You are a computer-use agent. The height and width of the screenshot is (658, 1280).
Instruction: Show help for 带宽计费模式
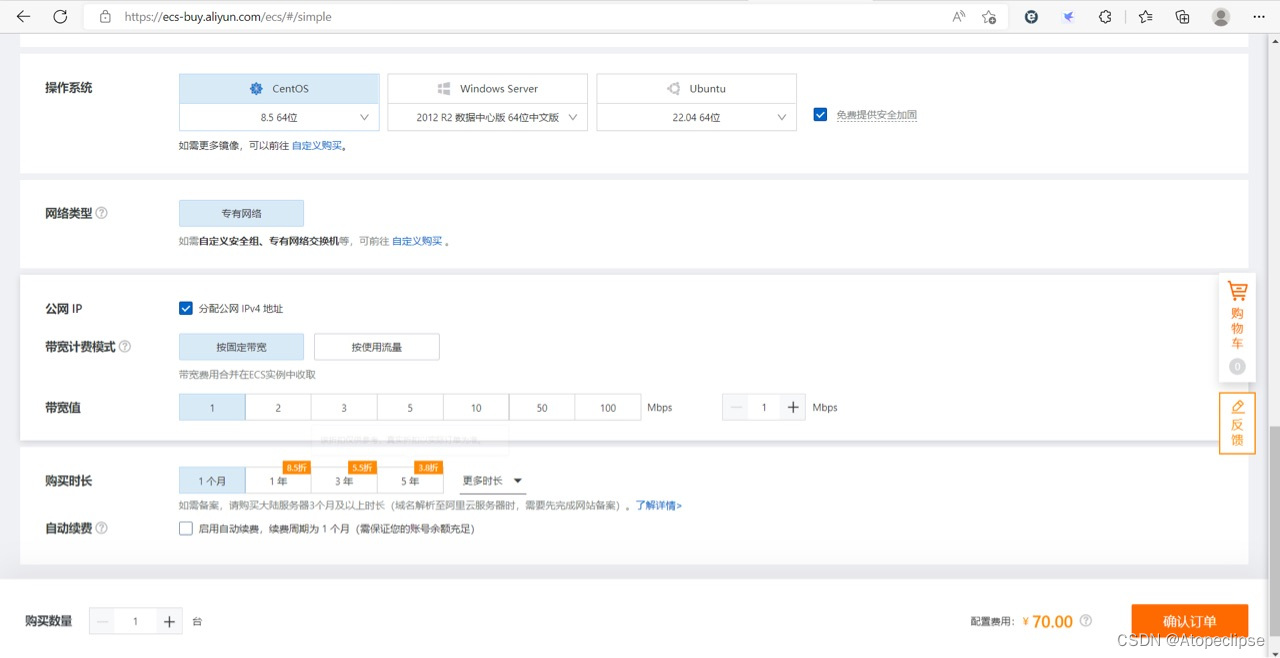point(125,347)
